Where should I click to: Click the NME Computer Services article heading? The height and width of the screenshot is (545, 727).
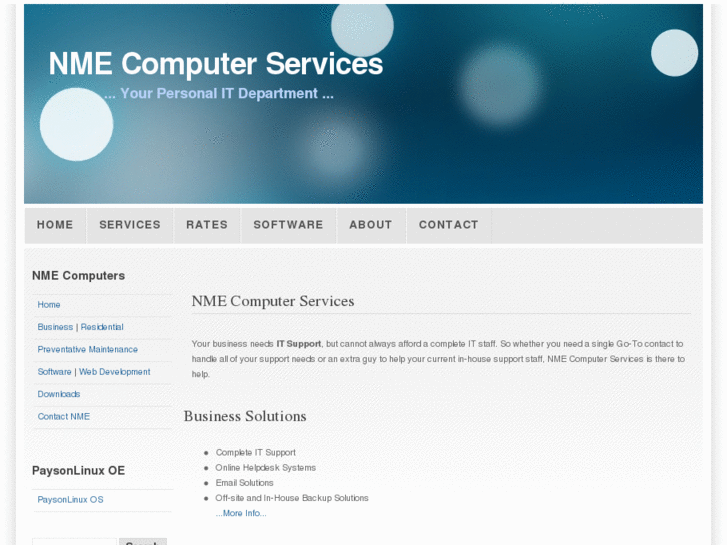pyautogui.click(x=273, y=301)
